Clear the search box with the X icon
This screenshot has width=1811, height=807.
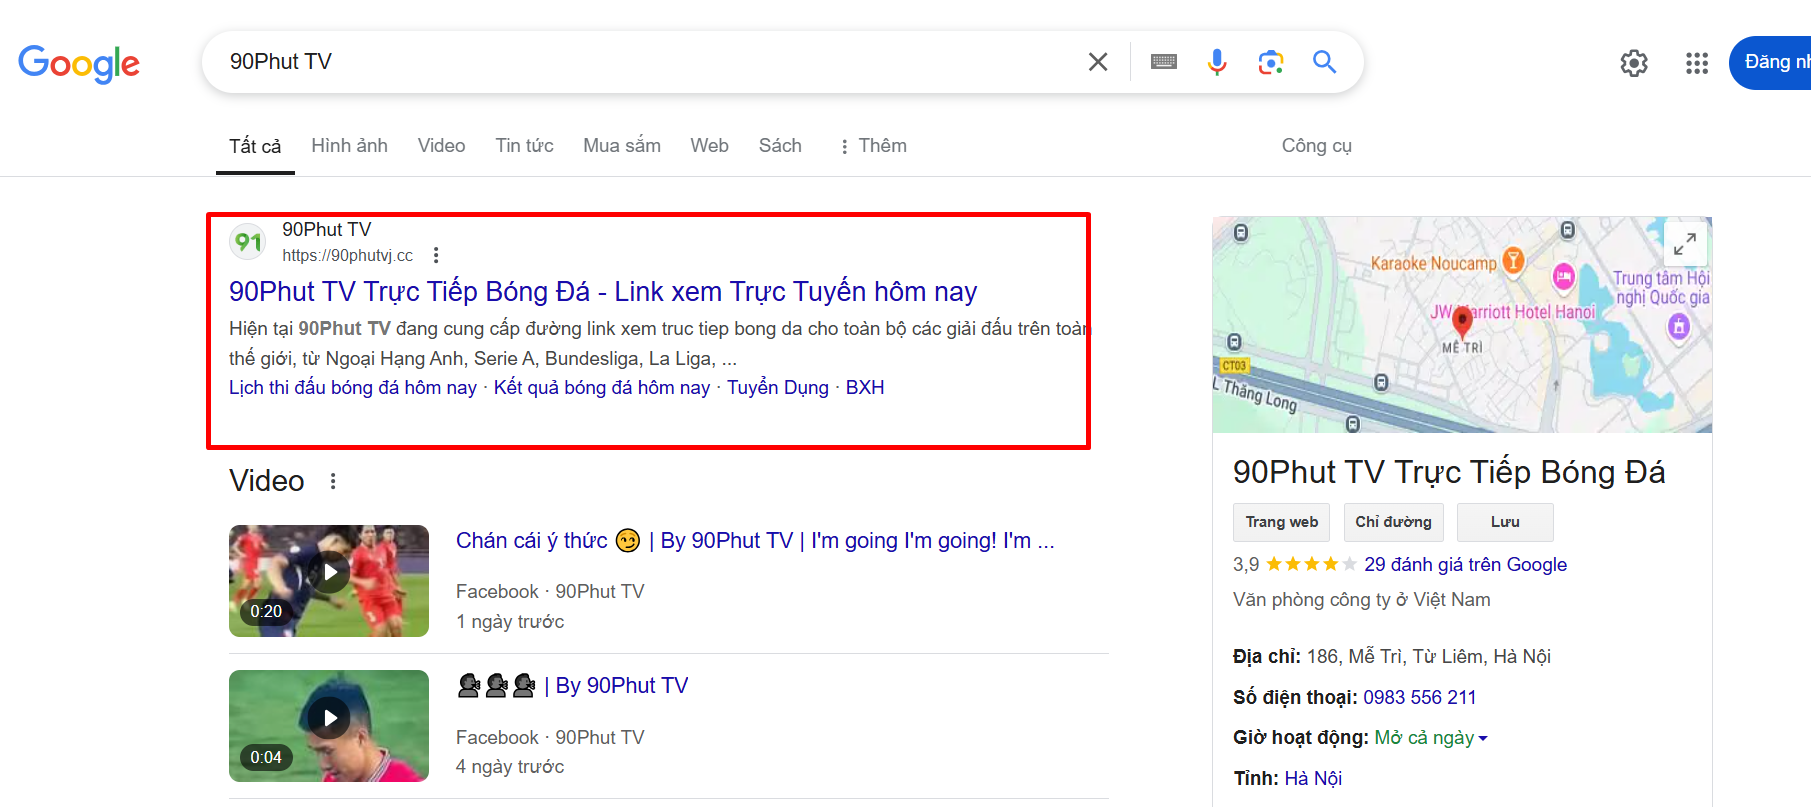pyautogui.click(x=1098, y=62)
